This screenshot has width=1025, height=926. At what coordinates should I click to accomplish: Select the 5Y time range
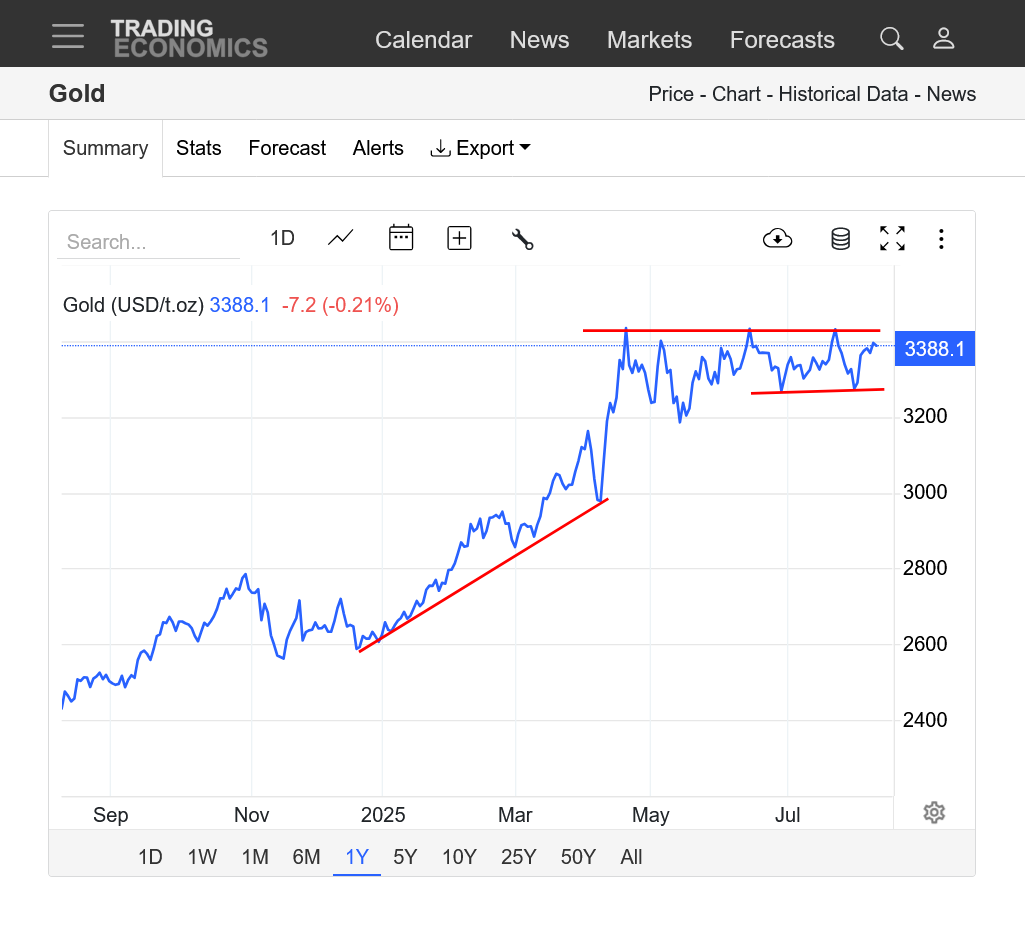[405, 857]
